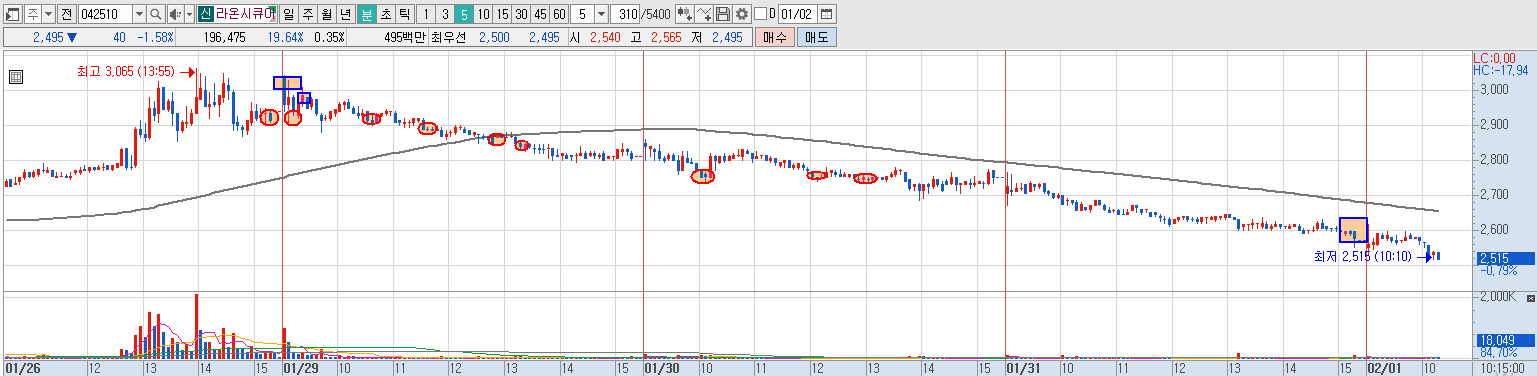Click the stock code field showing 042510
The height and width of the screenshot is (376, 1537).
[105, 15]
